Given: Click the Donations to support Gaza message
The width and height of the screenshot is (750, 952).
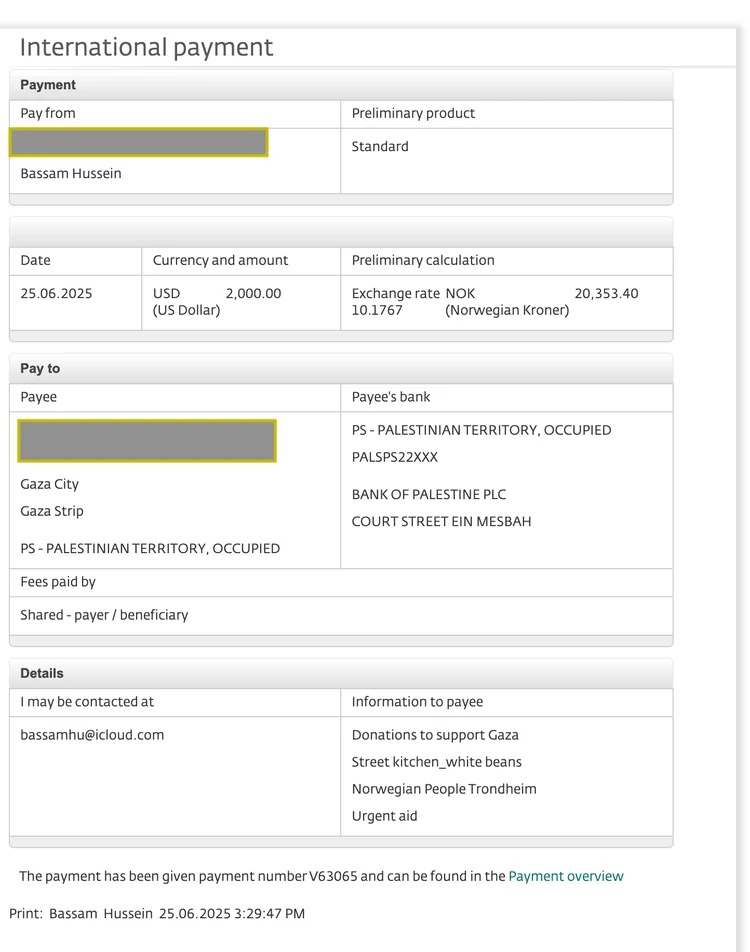Looking at the screenshot, I should 435,734.
